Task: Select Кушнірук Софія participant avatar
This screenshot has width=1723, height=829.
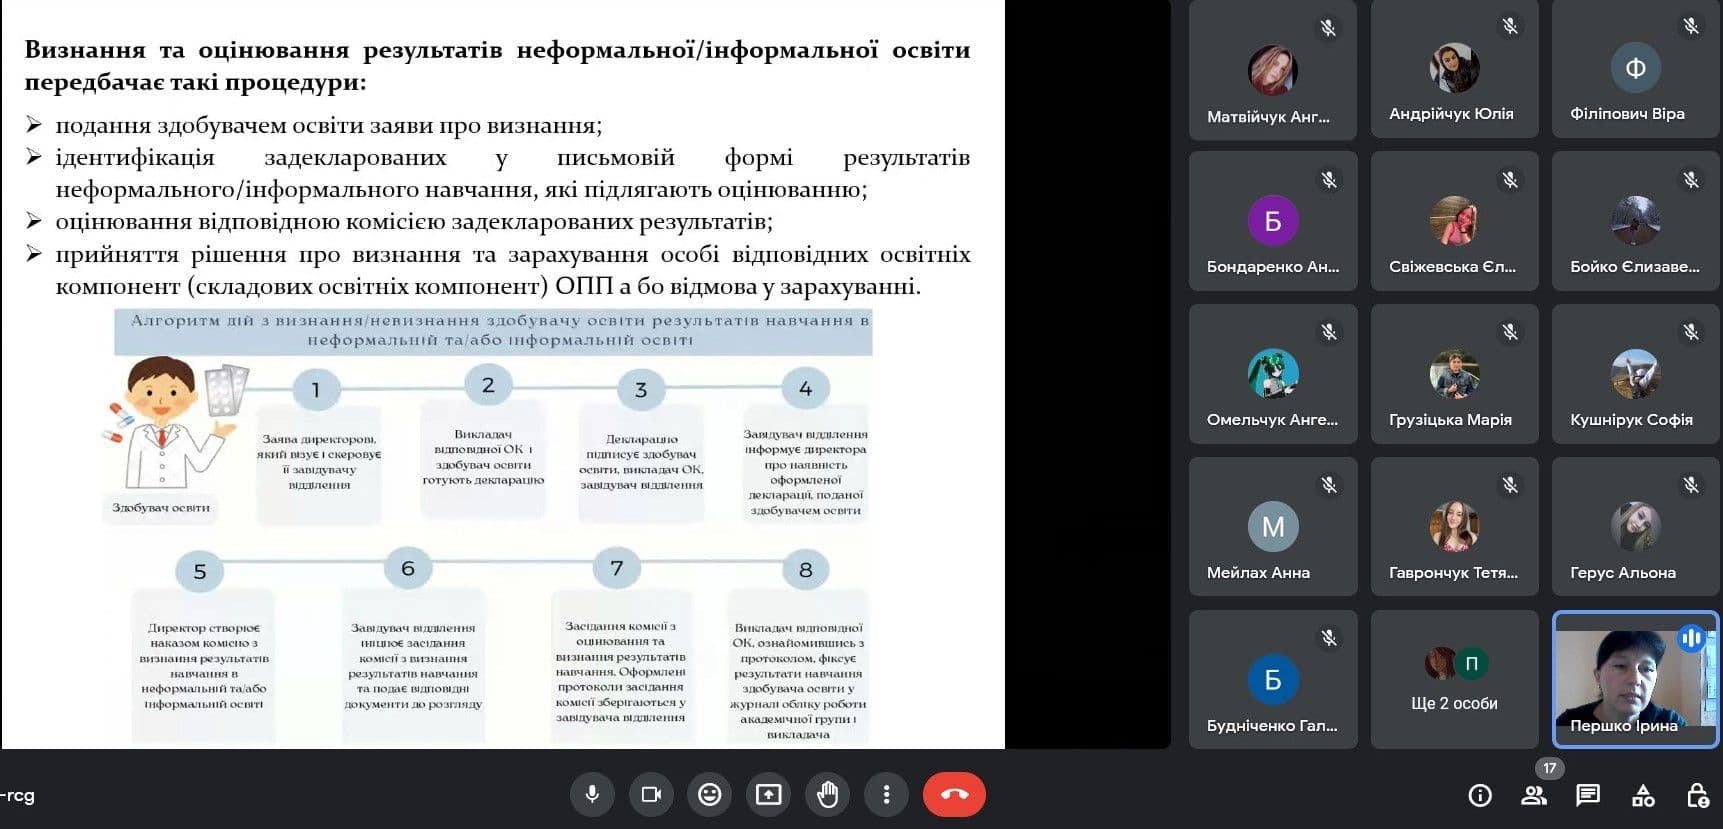Action: [x=1636, y=374]
